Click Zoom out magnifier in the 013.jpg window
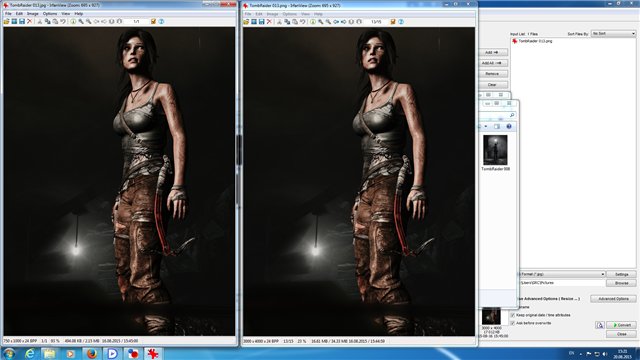640x360 pixels. click(88, 21)
